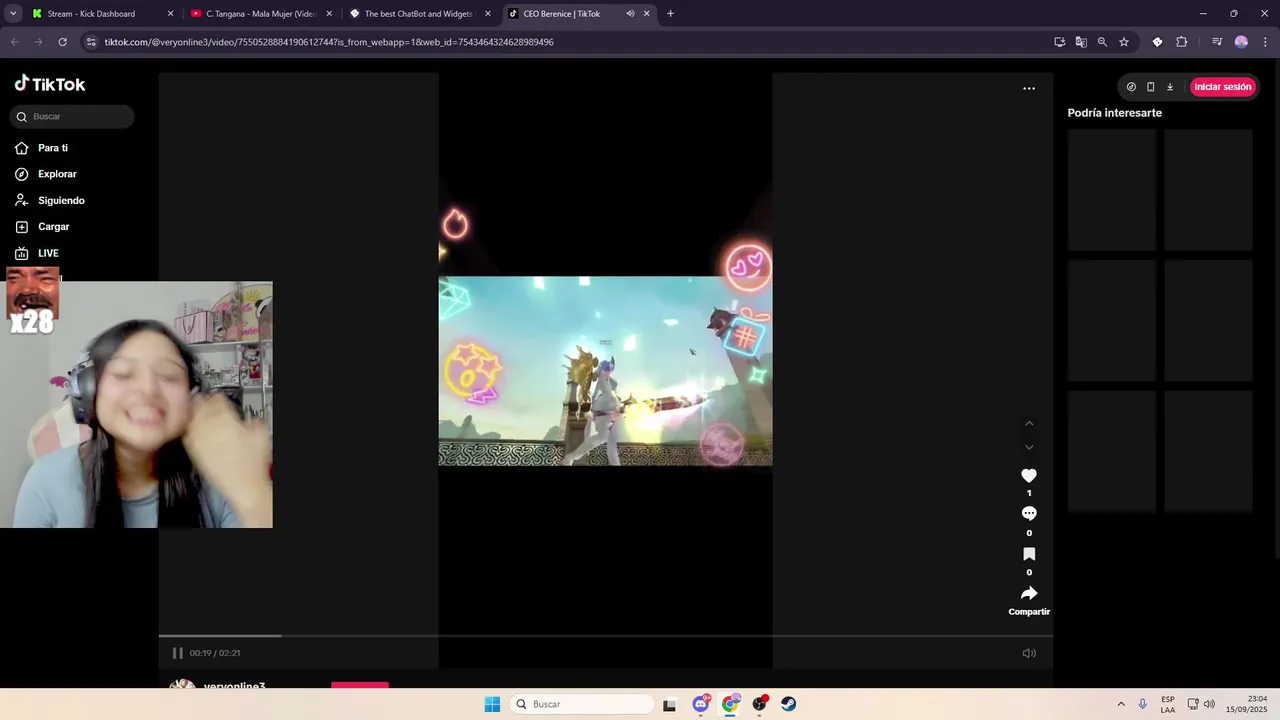Show hidden system tray icons
The width and height of the screenshot is (1280, 720).
(1121, 704)
